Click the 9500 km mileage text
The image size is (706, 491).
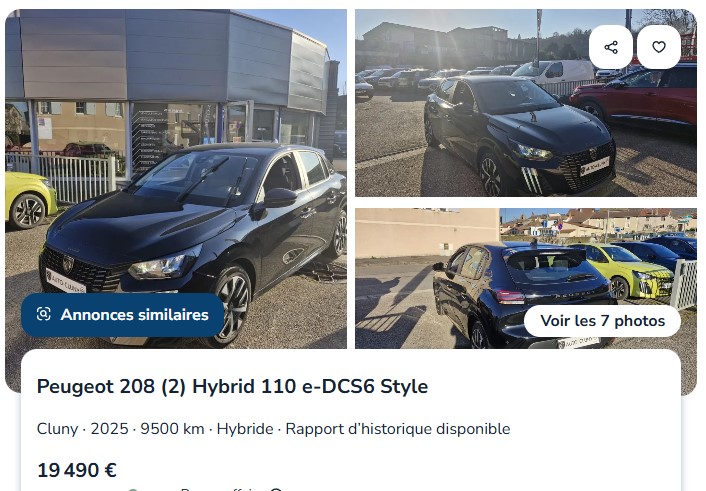172,429
